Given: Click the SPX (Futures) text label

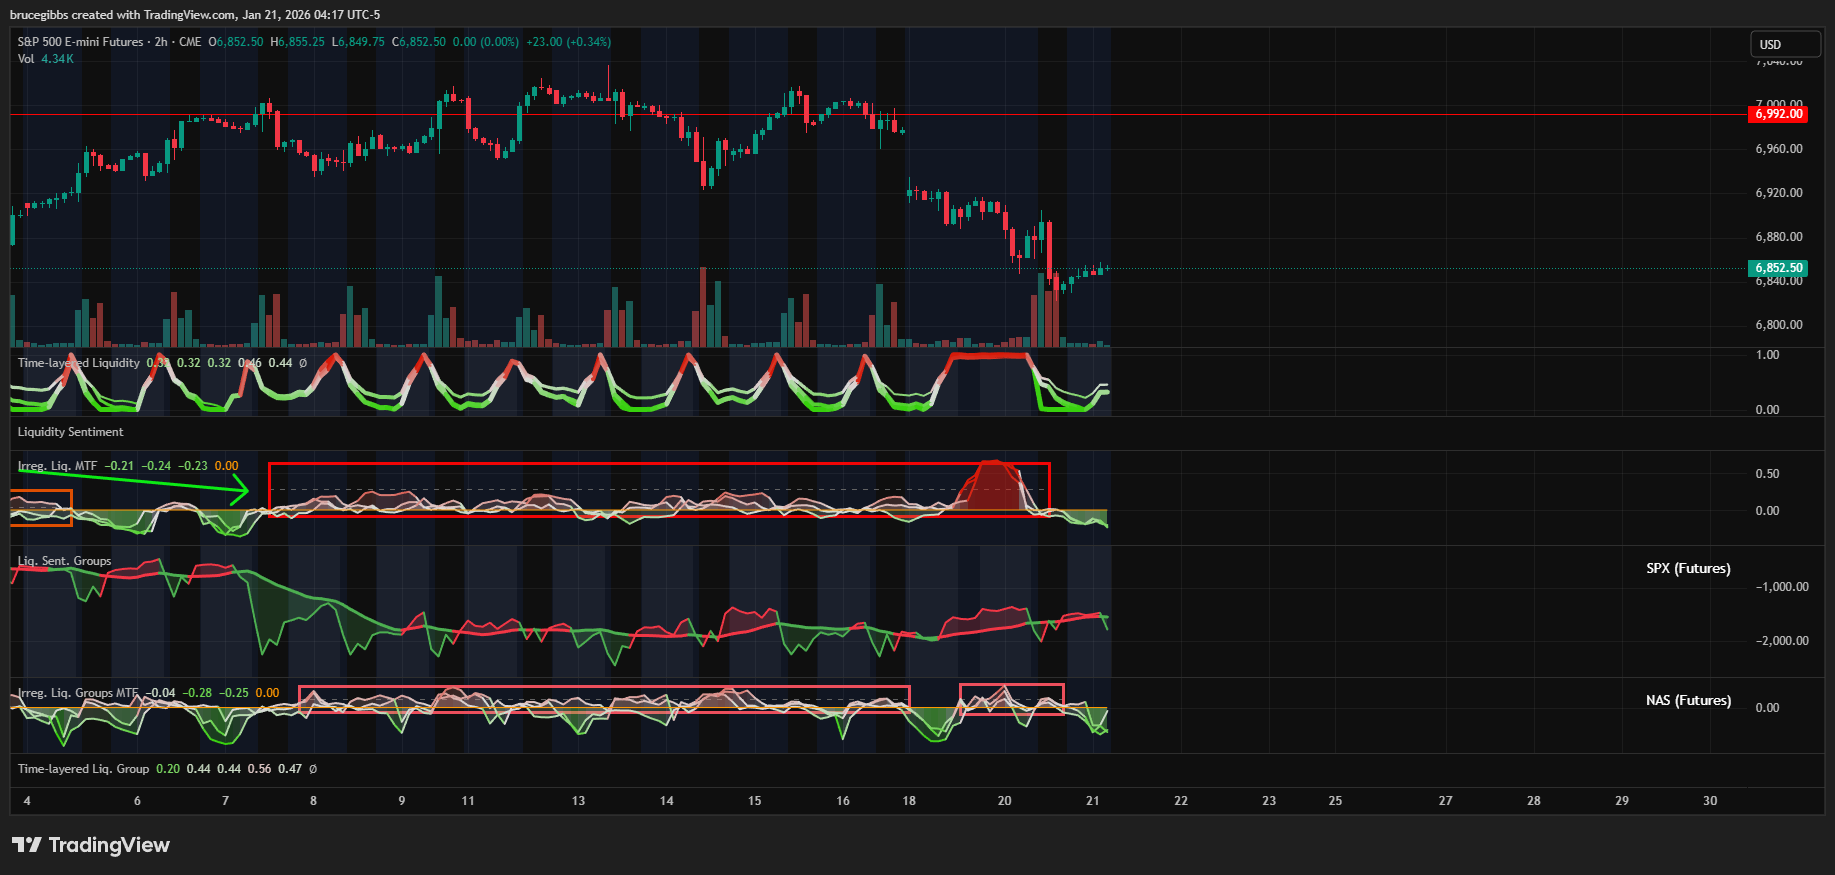Looking at the screenshot, I should tap(1688, 568).
